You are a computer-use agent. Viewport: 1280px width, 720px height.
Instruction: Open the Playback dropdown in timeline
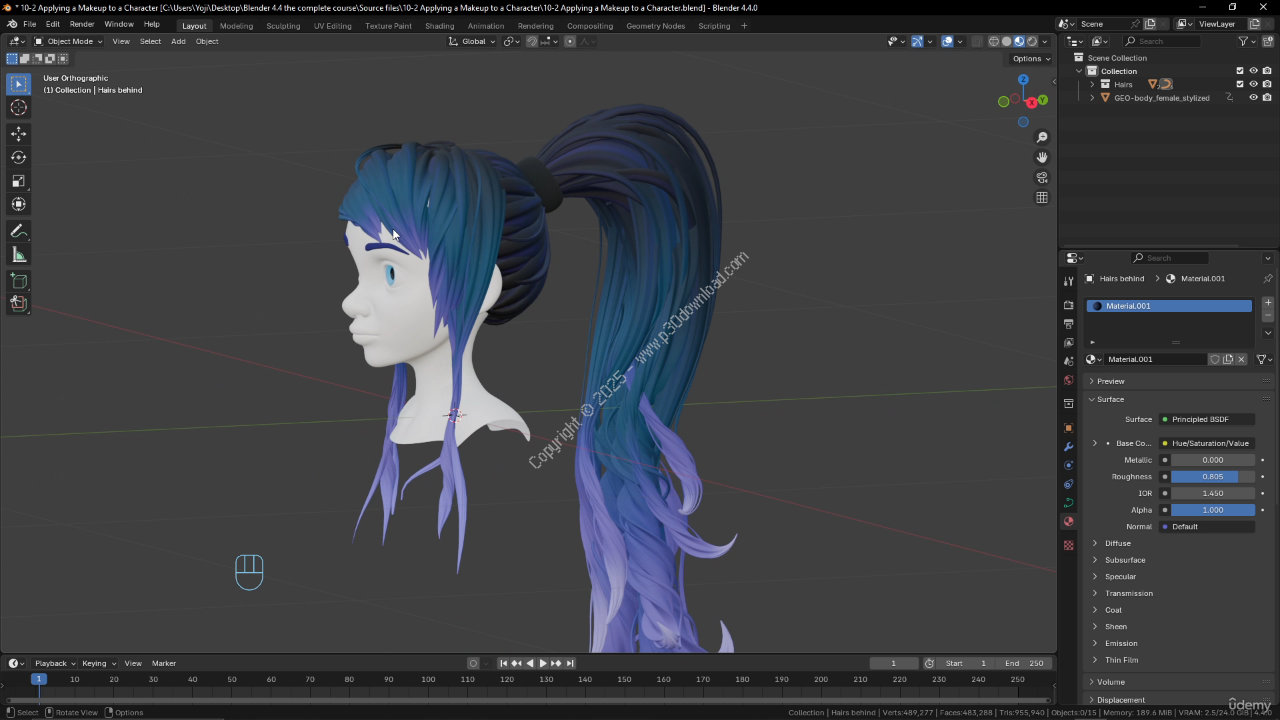[55, 663]
